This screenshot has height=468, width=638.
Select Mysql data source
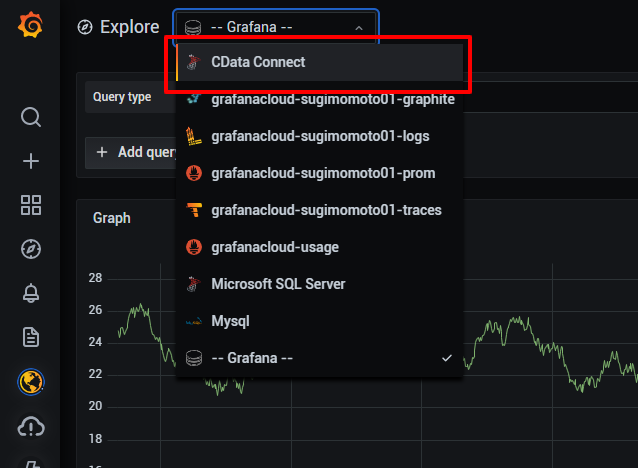(x=319, y=321)
